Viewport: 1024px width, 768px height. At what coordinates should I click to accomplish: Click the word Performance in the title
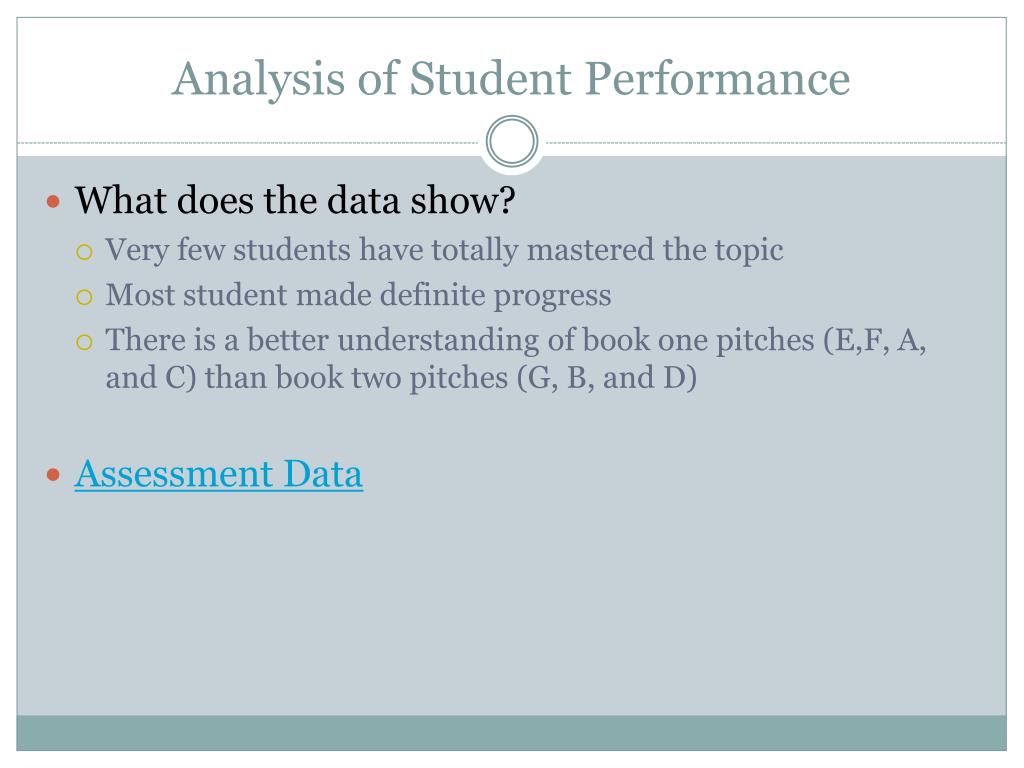717,79
